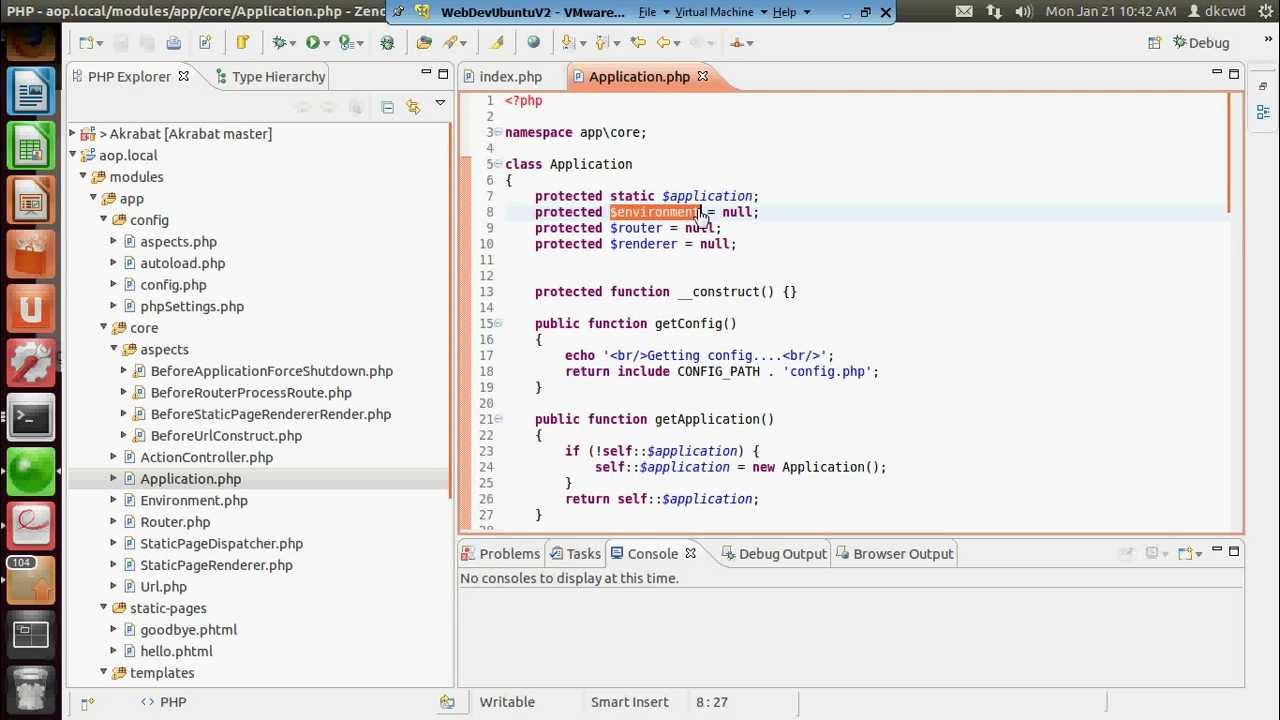Click the New file wizard toolbar icon
Screen dimensions: 1280x720
coord(86,43)
